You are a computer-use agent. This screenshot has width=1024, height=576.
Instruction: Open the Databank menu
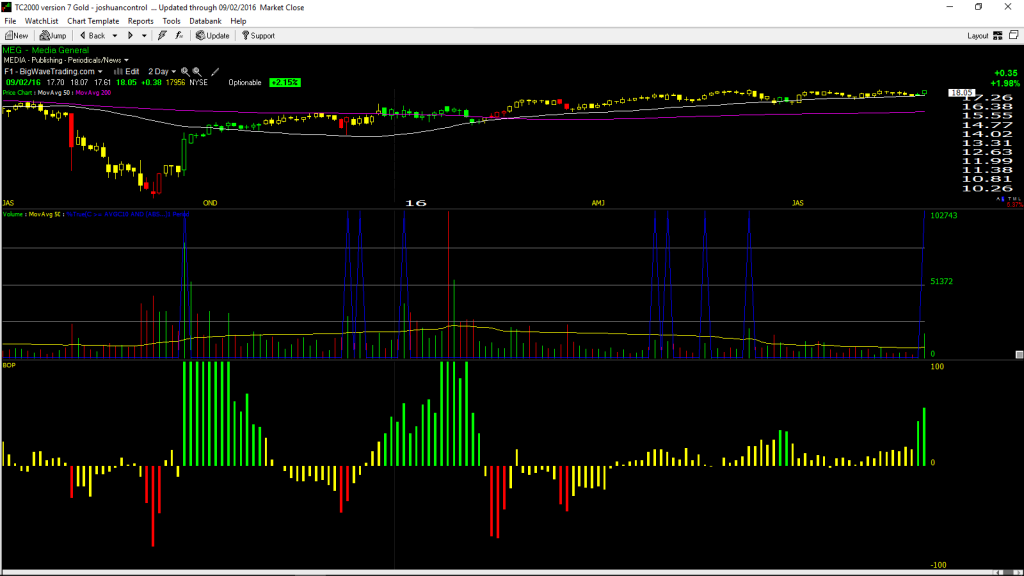click(205, 21)
